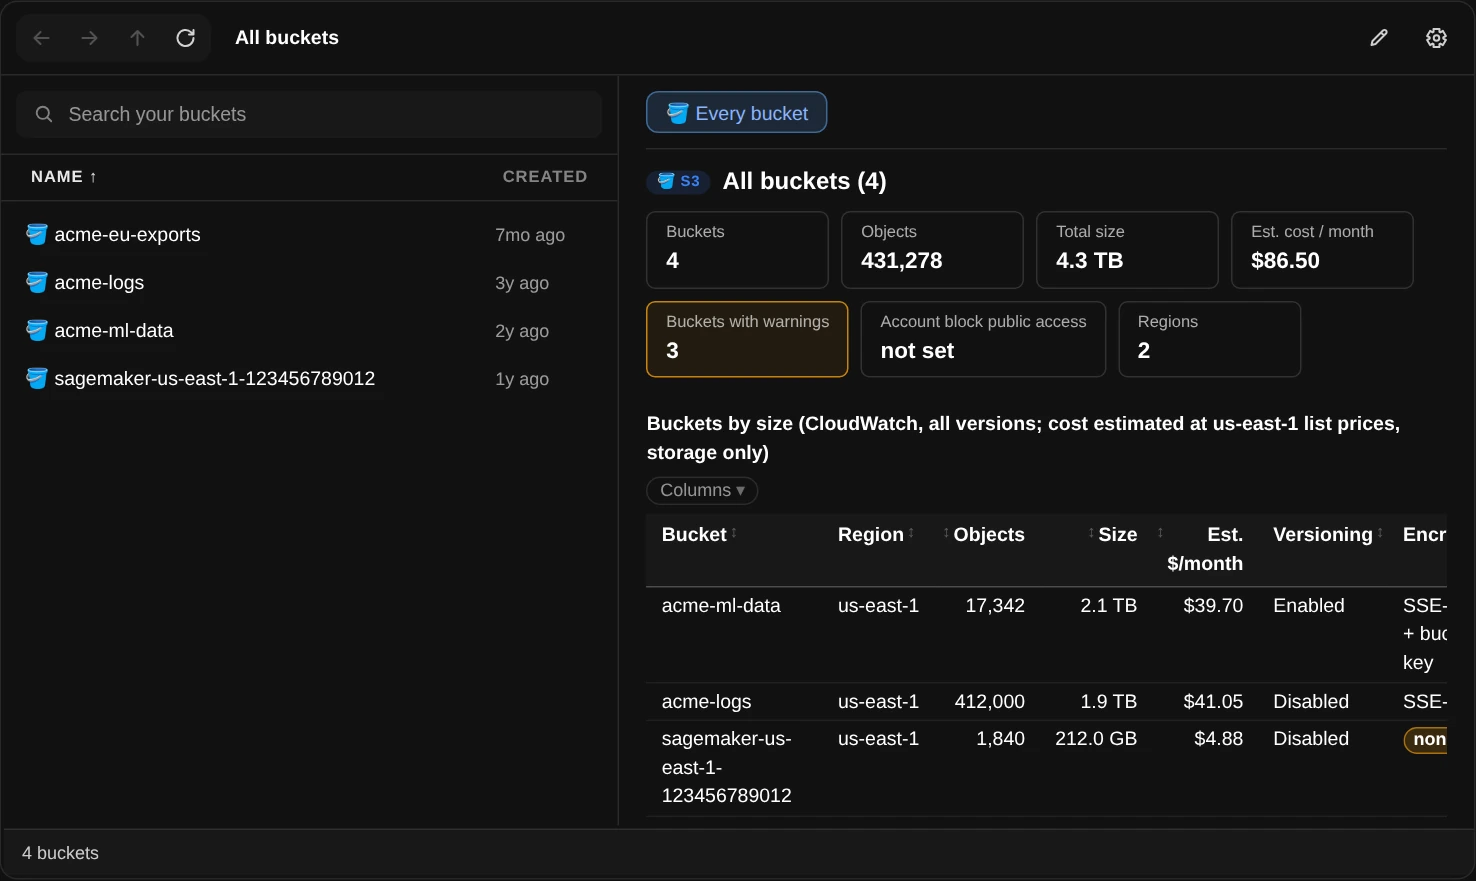
Task: Sort table by Versioning header
Action: point(1328,534)
